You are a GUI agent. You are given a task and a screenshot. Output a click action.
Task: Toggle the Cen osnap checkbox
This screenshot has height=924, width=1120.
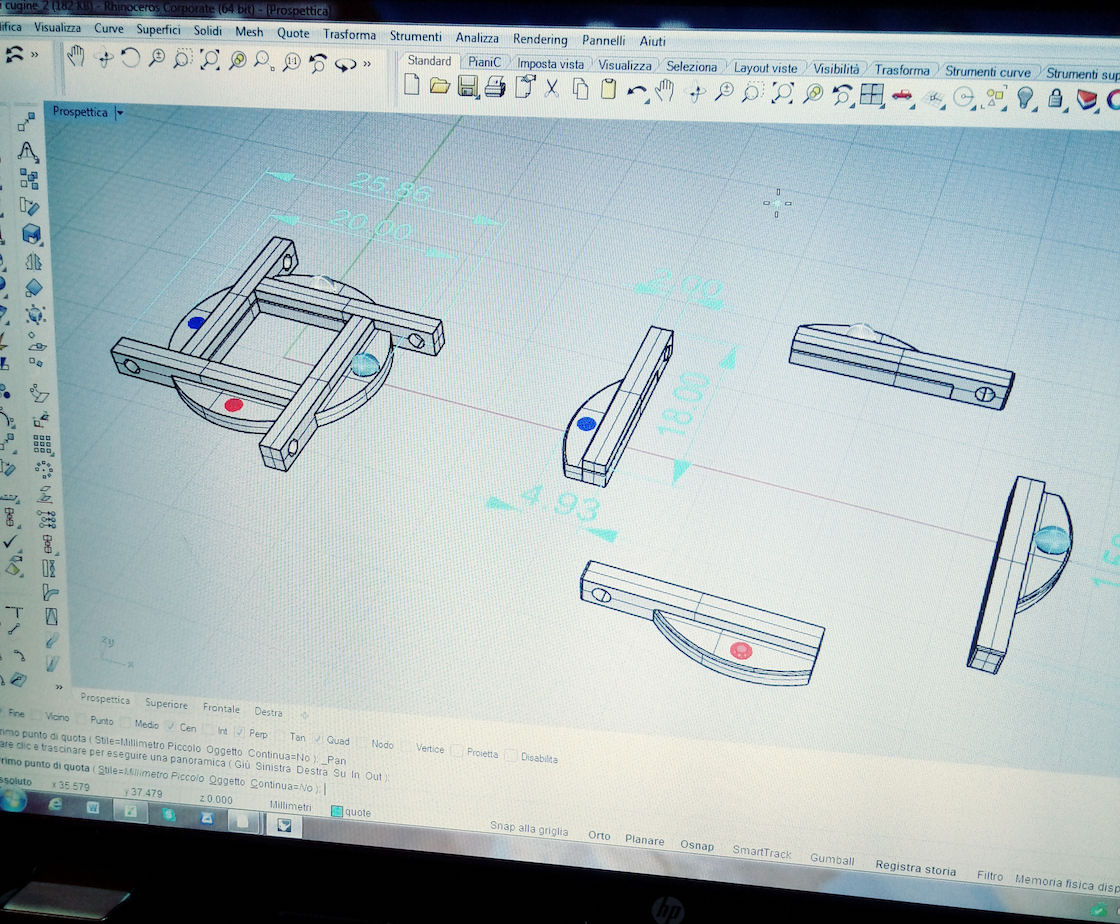170,726
